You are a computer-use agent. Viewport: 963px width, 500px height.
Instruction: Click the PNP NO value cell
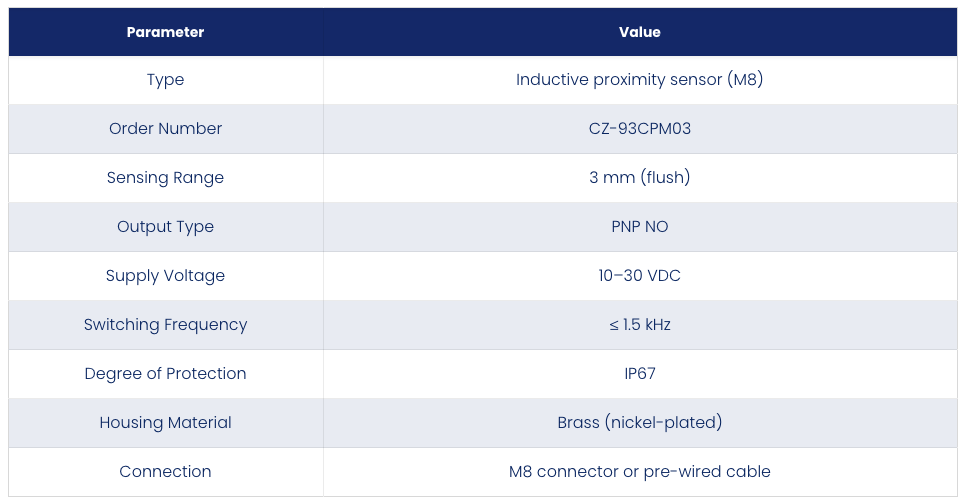639,227
